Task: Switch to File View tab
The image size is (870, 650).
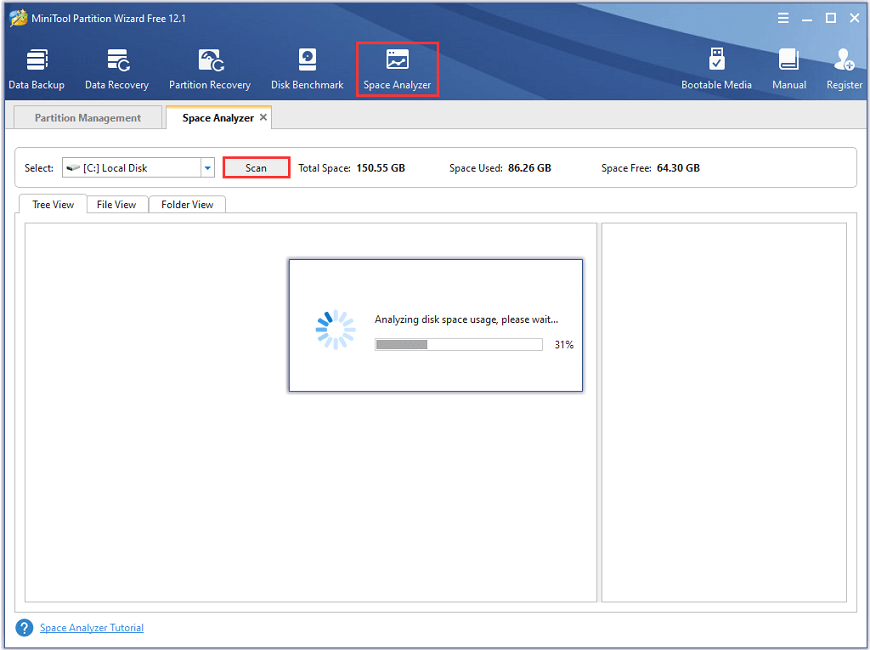Action: point(117,204)
